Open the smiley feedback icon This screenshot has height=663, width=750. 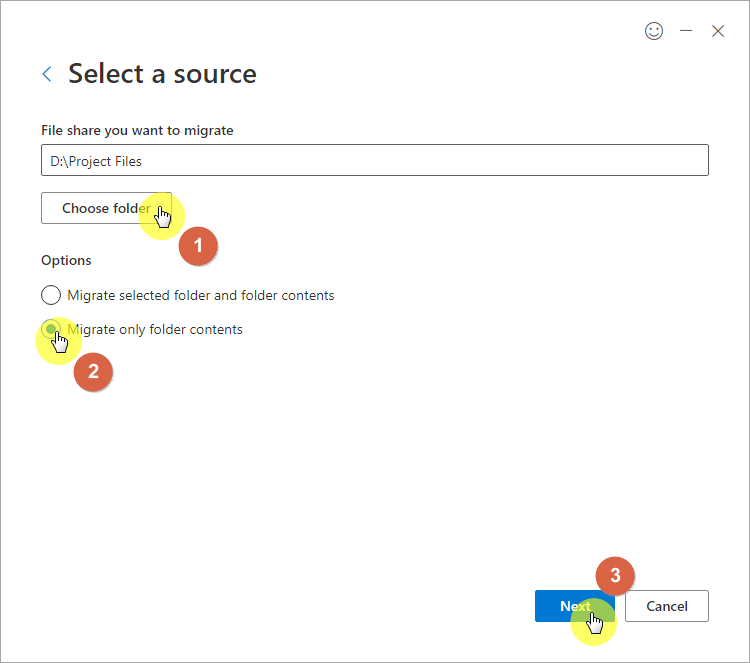(x=653, y=31)
